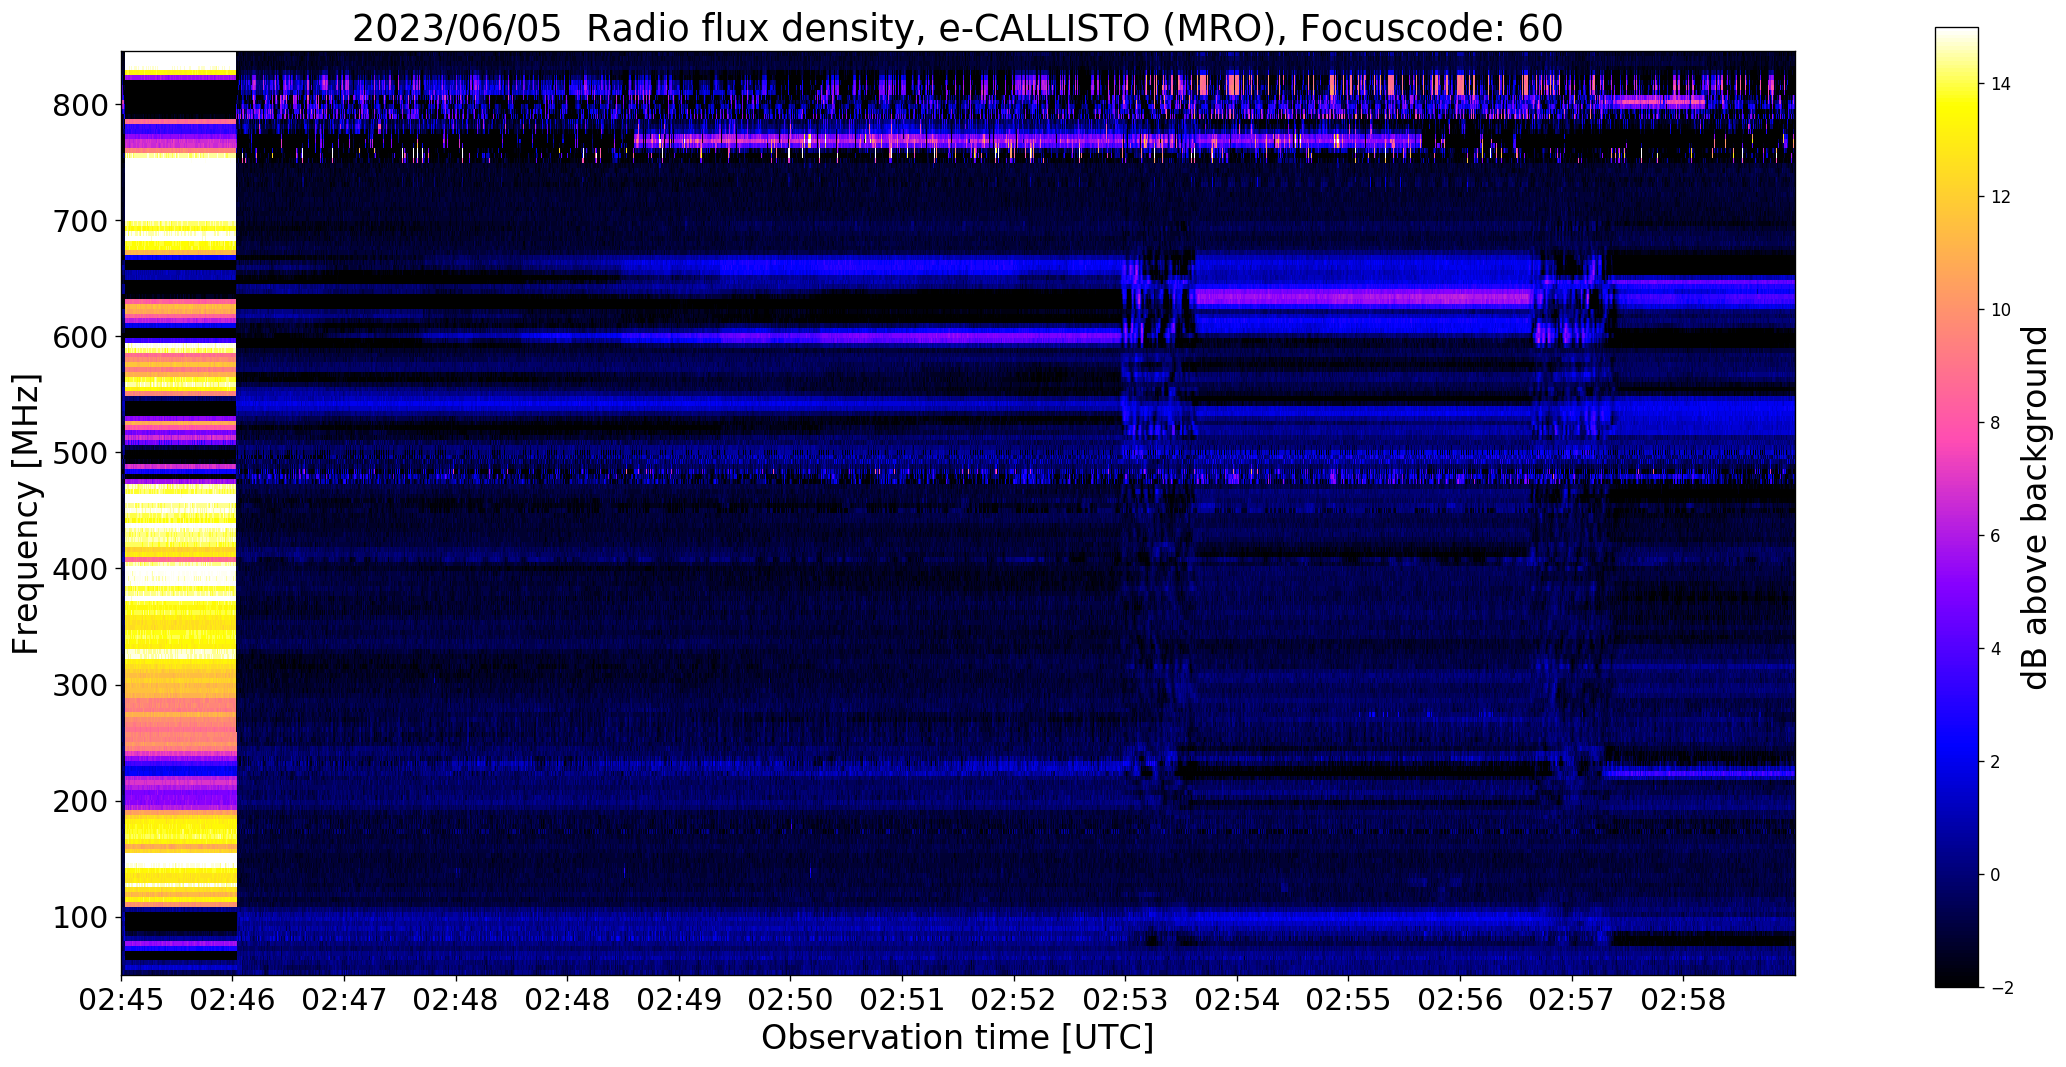This screenshot has height=1067, width=2066.
Task: Click the 'Frequency [MHz]' y-axis label
Action: coord(27,514)
